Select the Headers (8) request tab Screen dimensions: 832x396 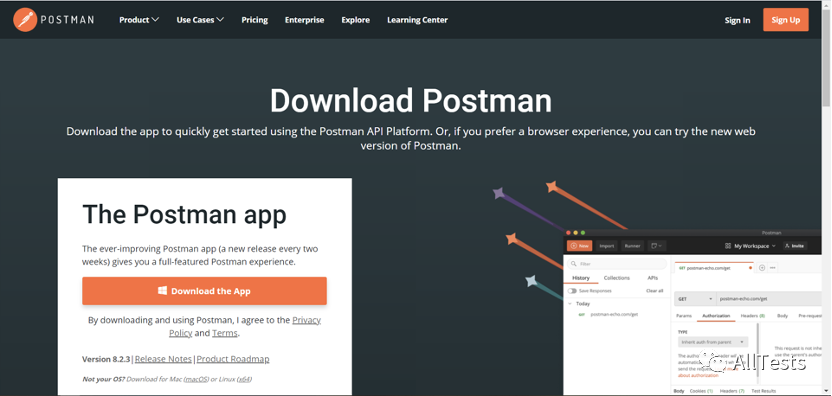pyautogui.click(x=753, y=316)
